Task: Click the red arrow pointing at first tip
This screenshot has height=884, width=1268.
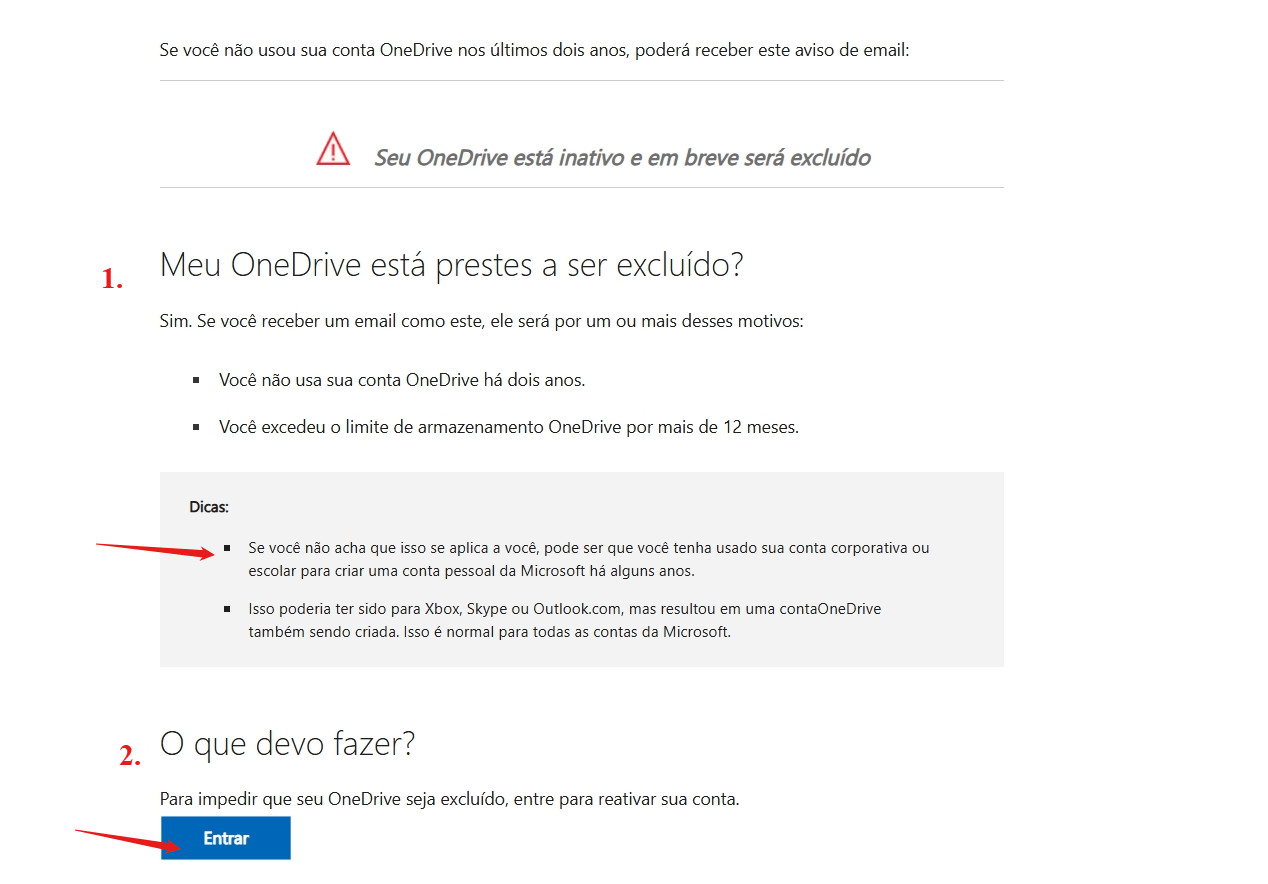Action: [156, 552]
